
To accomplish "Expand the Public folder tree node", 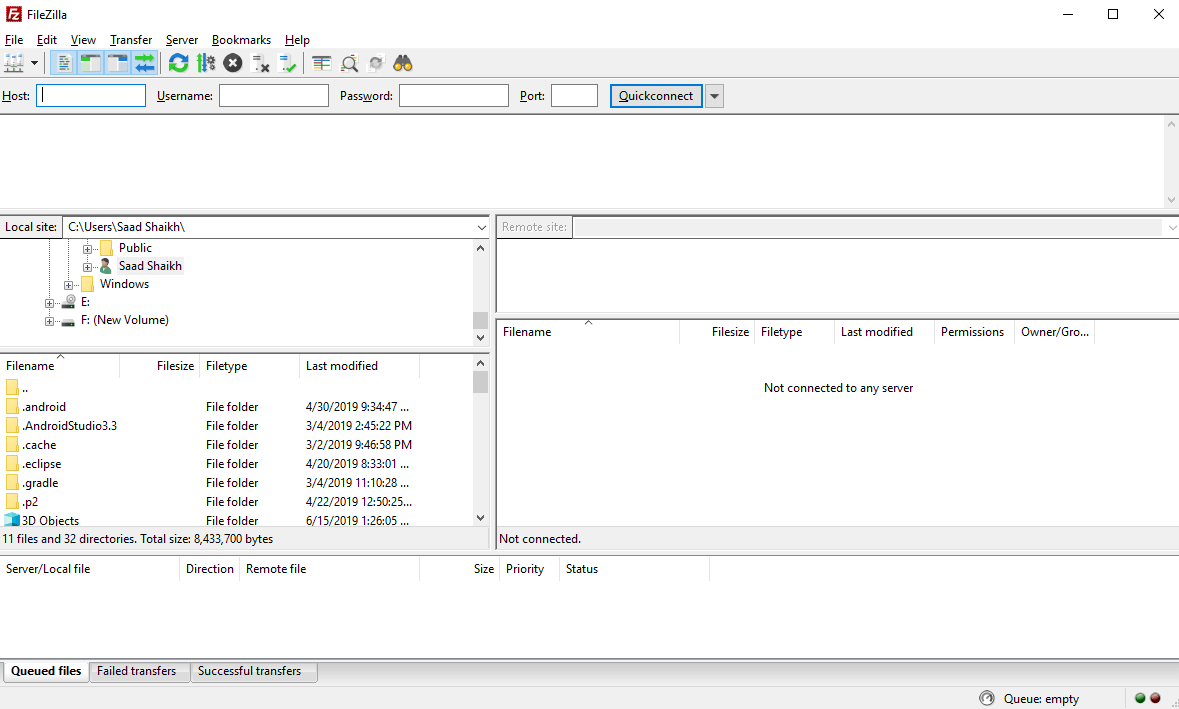I will point(87,249).
